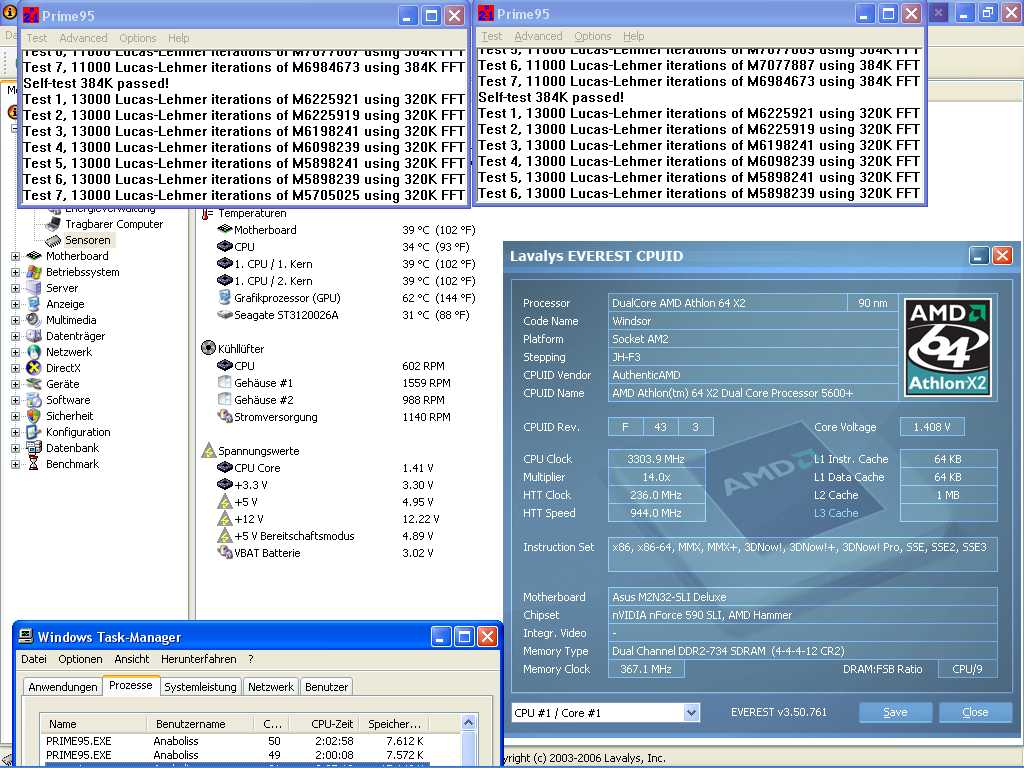Click the Temperaturen thermometer icon
The height and width of the screenshot is (768, 1024).
208,214
